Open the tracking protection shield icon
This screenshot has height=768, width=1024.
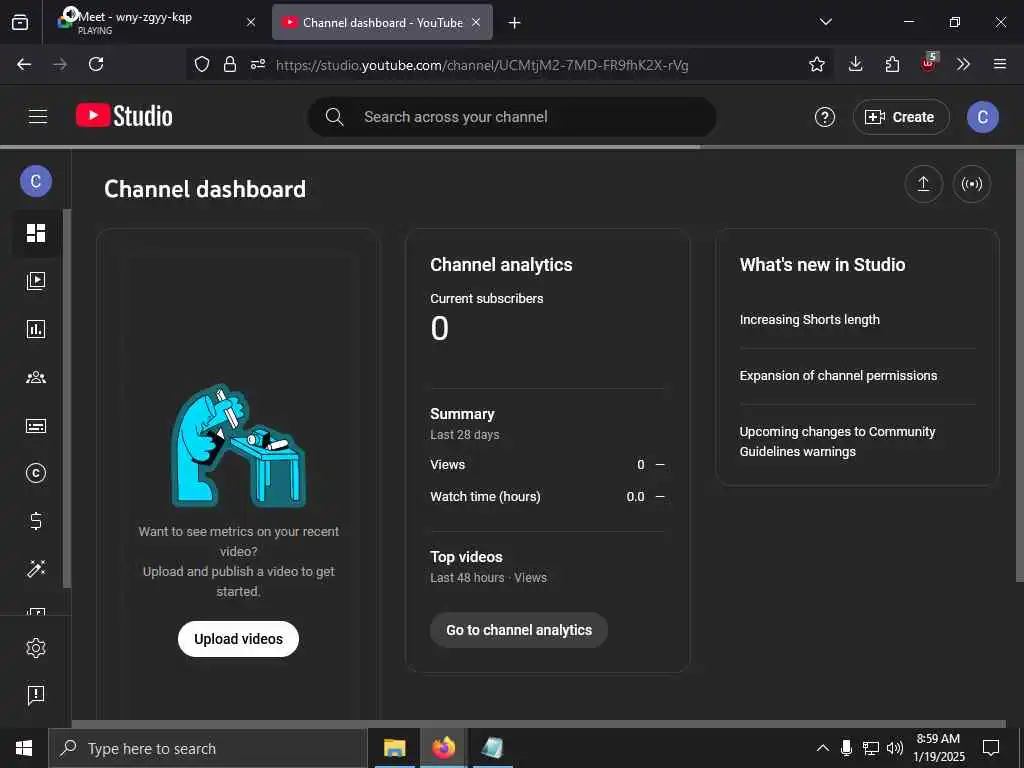point(202,64)
